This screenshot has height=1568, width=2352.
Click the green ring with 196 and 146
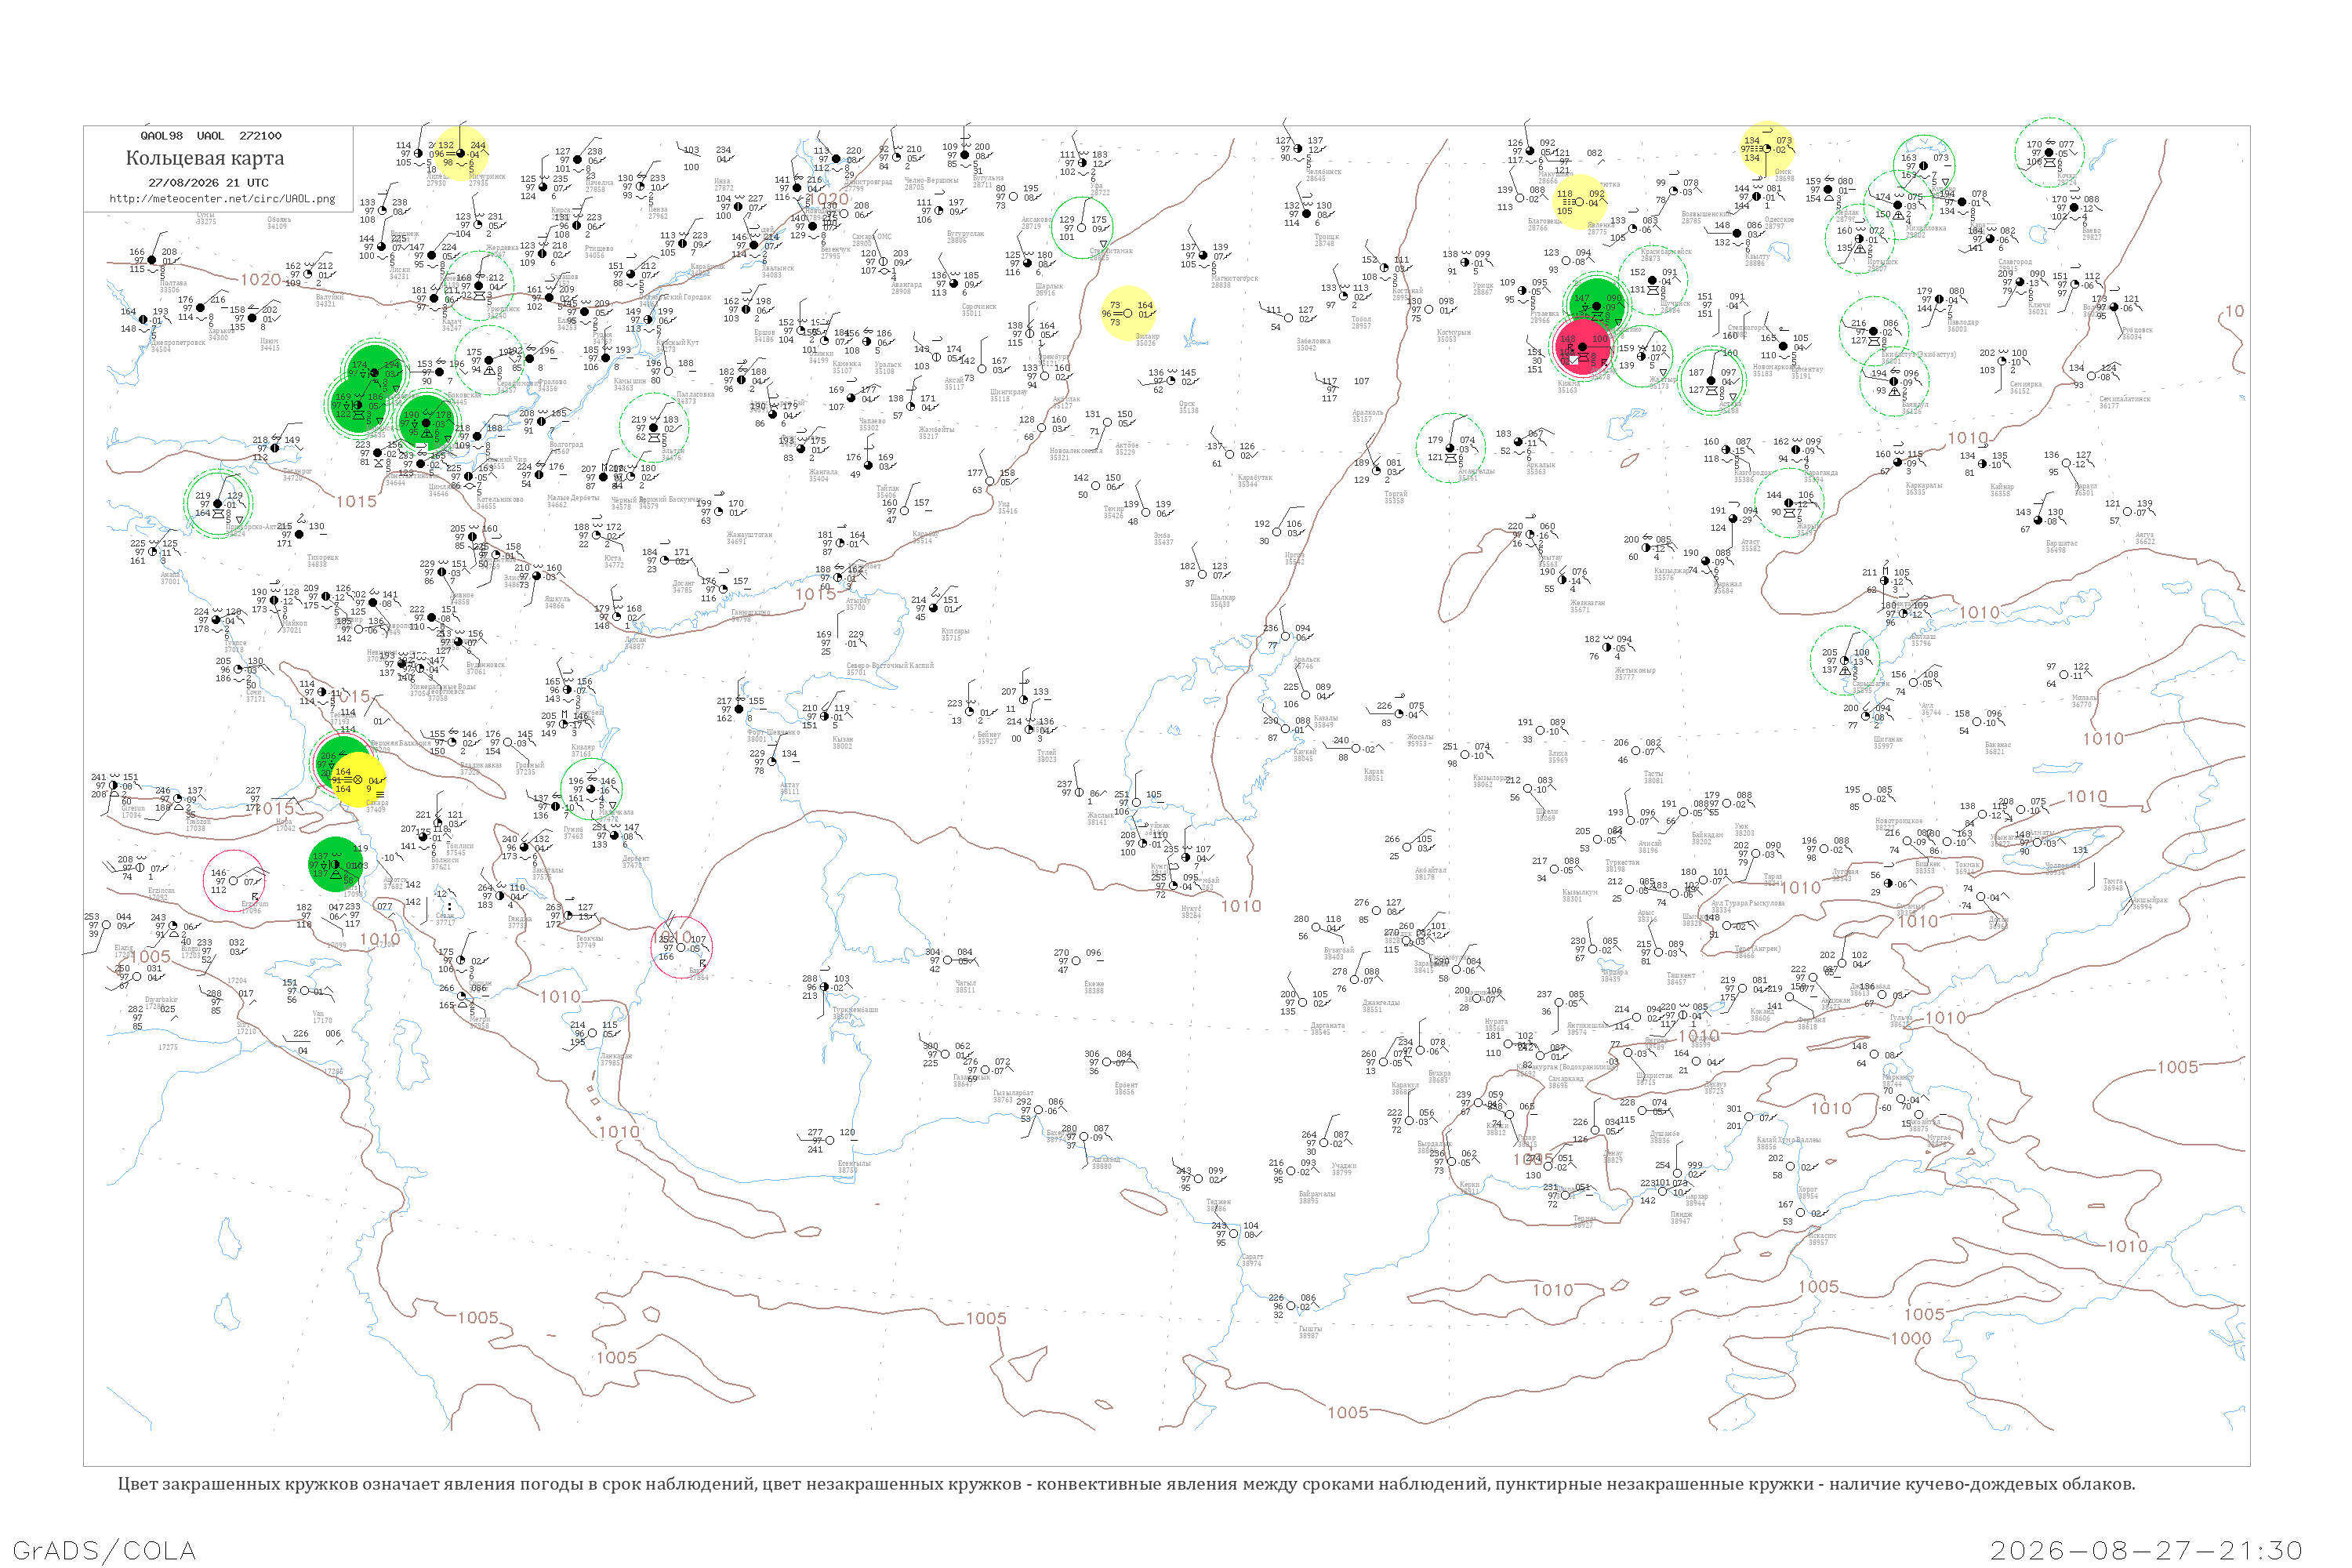point(592,789)
